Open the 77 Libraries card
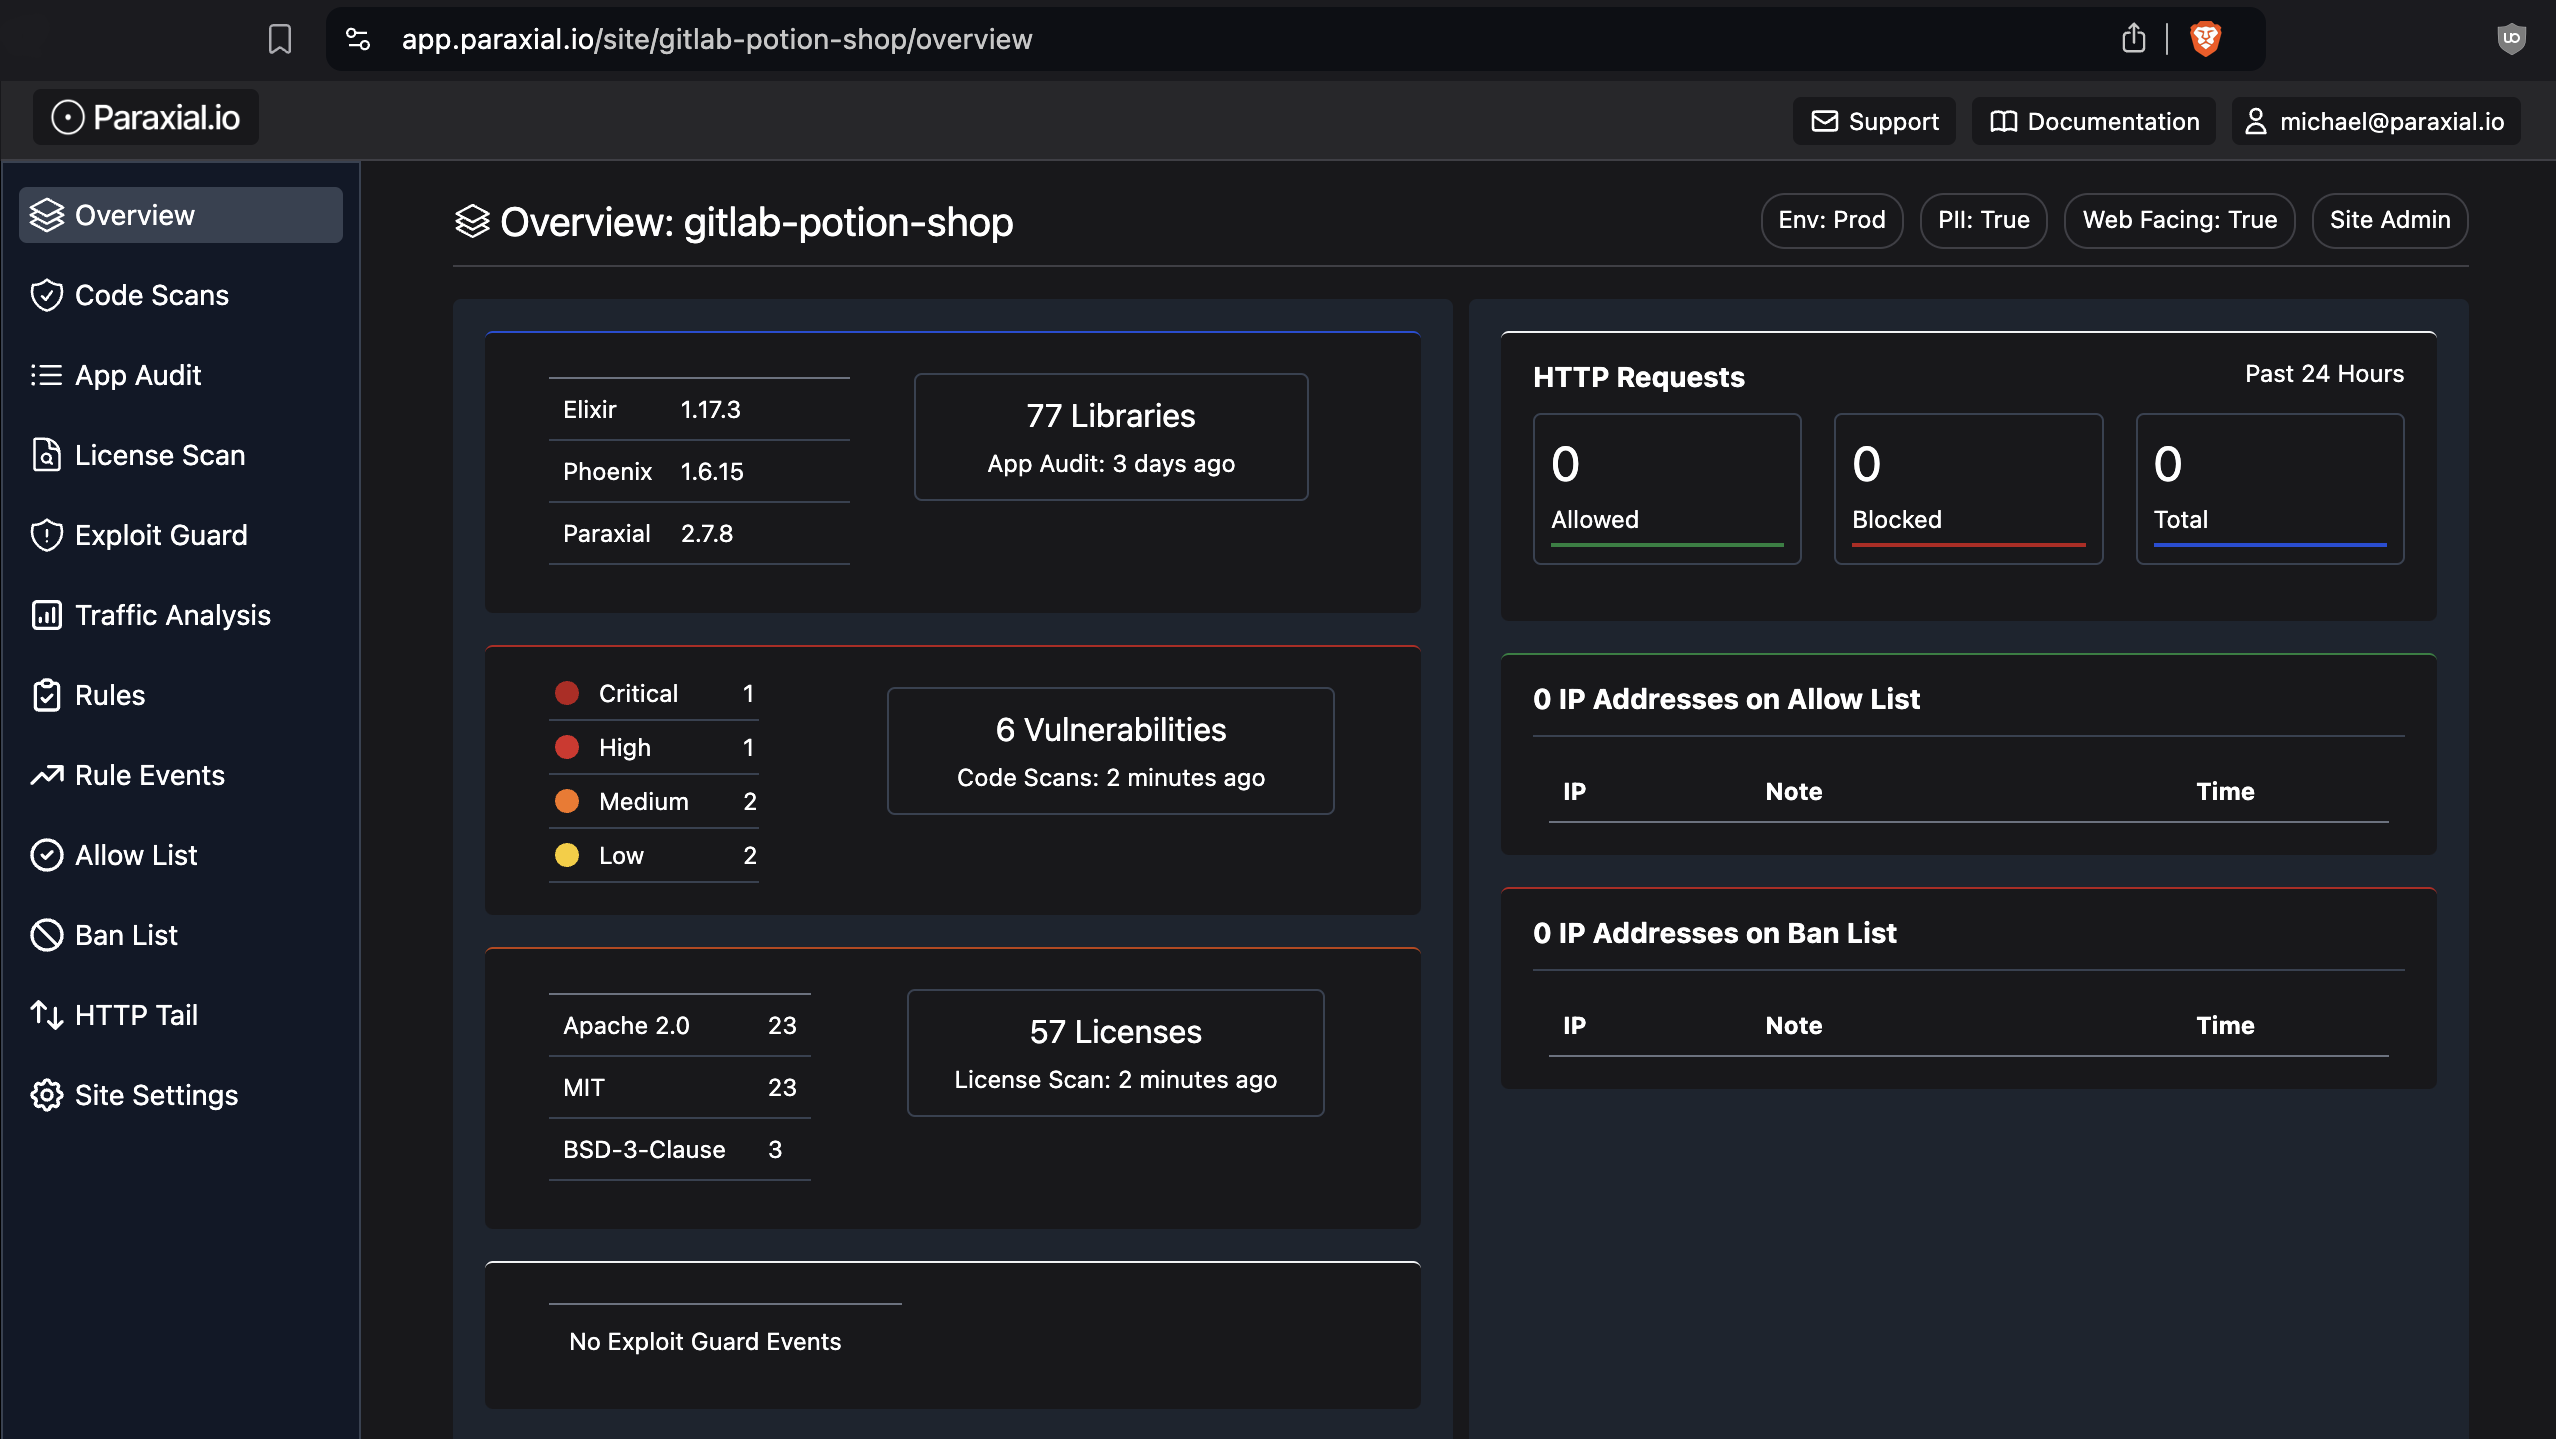 tap(1111, 437)
